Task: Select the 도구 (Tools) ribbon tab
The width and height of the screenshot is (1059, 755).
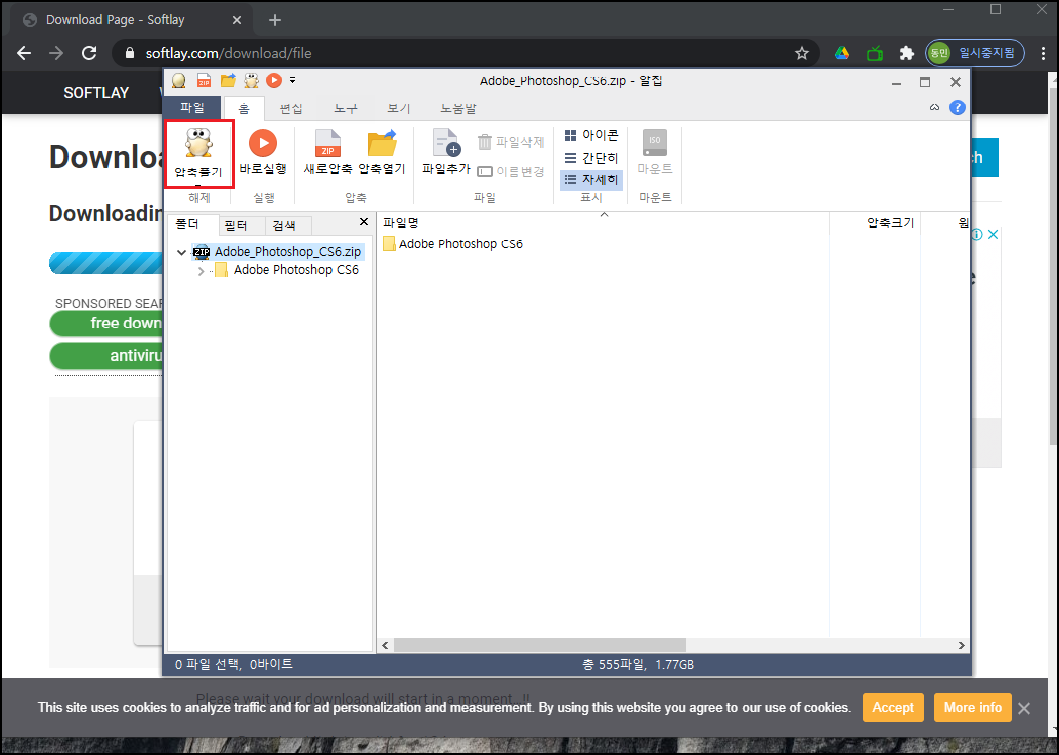Action: [346, 108]
